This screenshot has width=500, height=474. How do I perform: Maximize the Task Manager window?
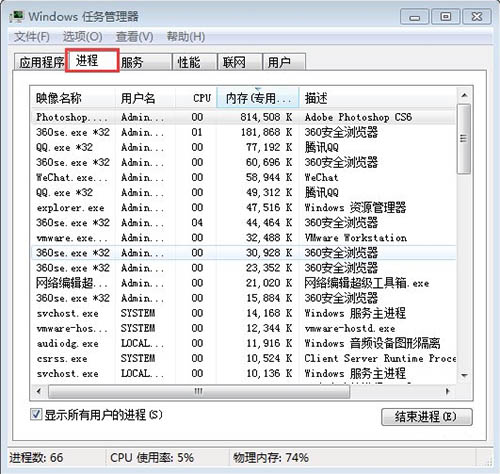point(446,17)
